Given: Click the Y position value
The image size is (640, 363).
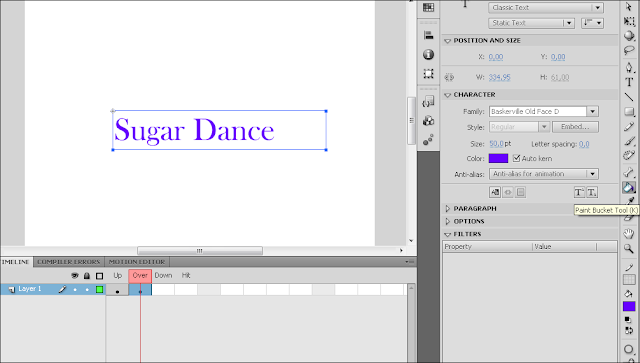Looking at the screenshot, I should (x=558, y=57).
